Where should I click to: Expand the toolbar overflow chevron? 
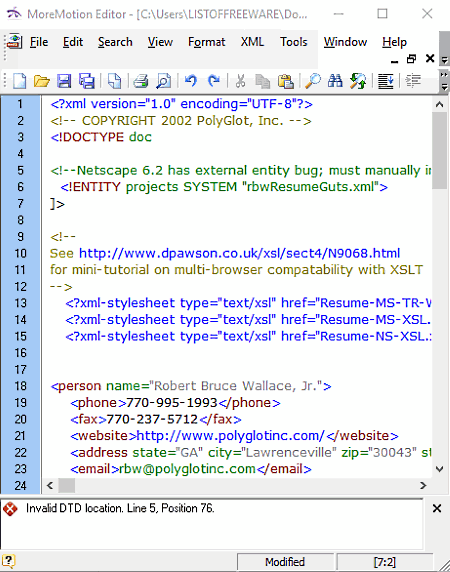coord(444,81)
